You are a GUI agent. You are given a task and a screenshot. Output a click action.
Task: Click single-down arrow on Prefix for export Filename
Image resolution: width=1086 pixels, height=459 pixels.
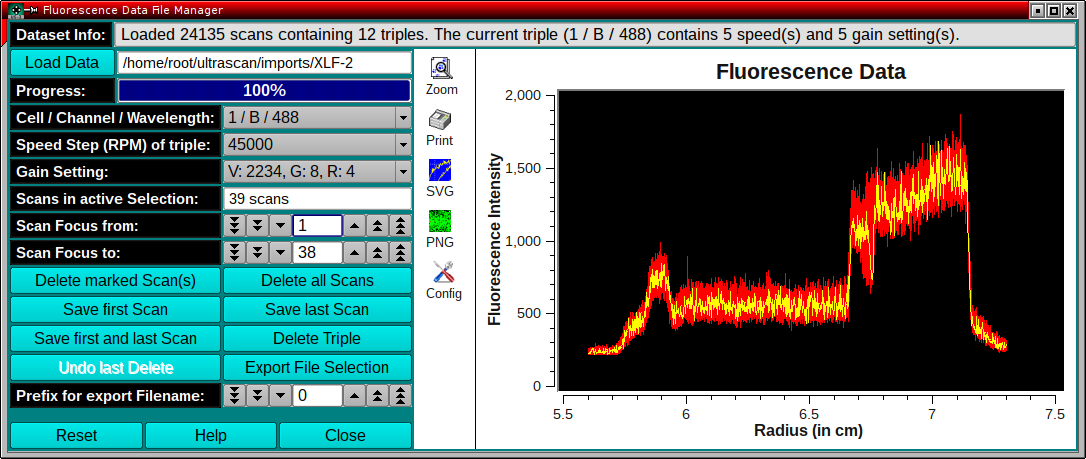280,396
